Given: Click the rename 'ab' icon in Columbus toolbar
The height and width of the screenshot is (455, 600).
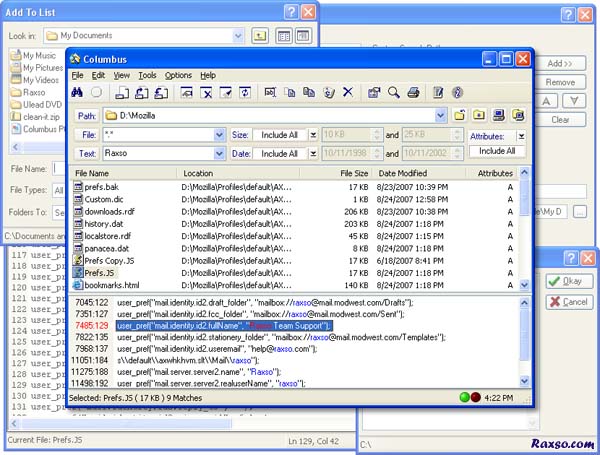Looking at the screenshot, I should coord(270,92).
